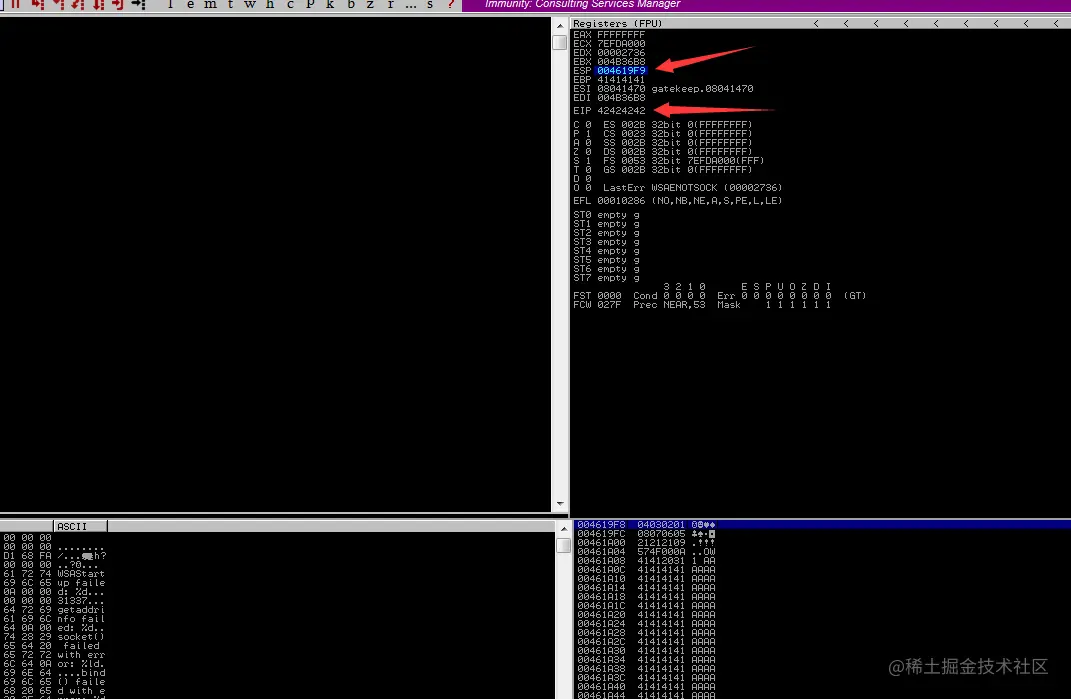
Task: Pause the debugged program execution
Action: pyautogui.click(x=15, y=4)
